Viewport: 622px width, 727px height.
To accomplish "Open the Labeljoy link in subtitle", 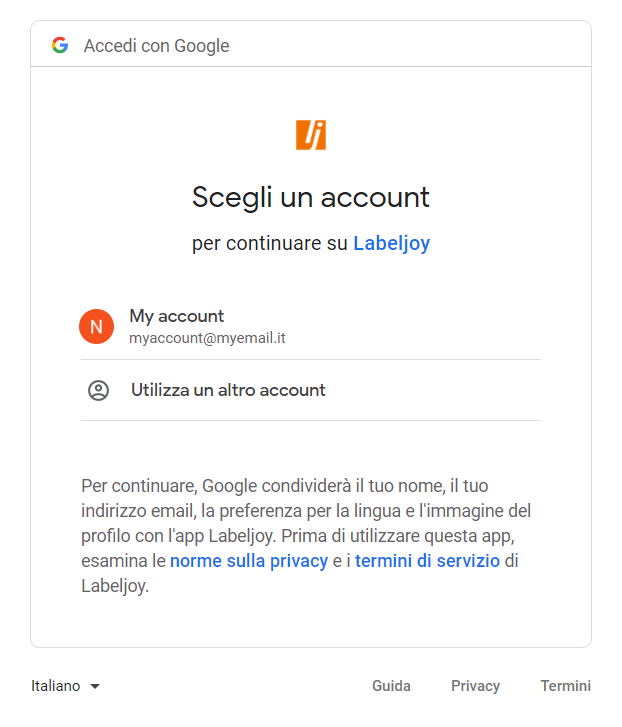I will 392,243.
